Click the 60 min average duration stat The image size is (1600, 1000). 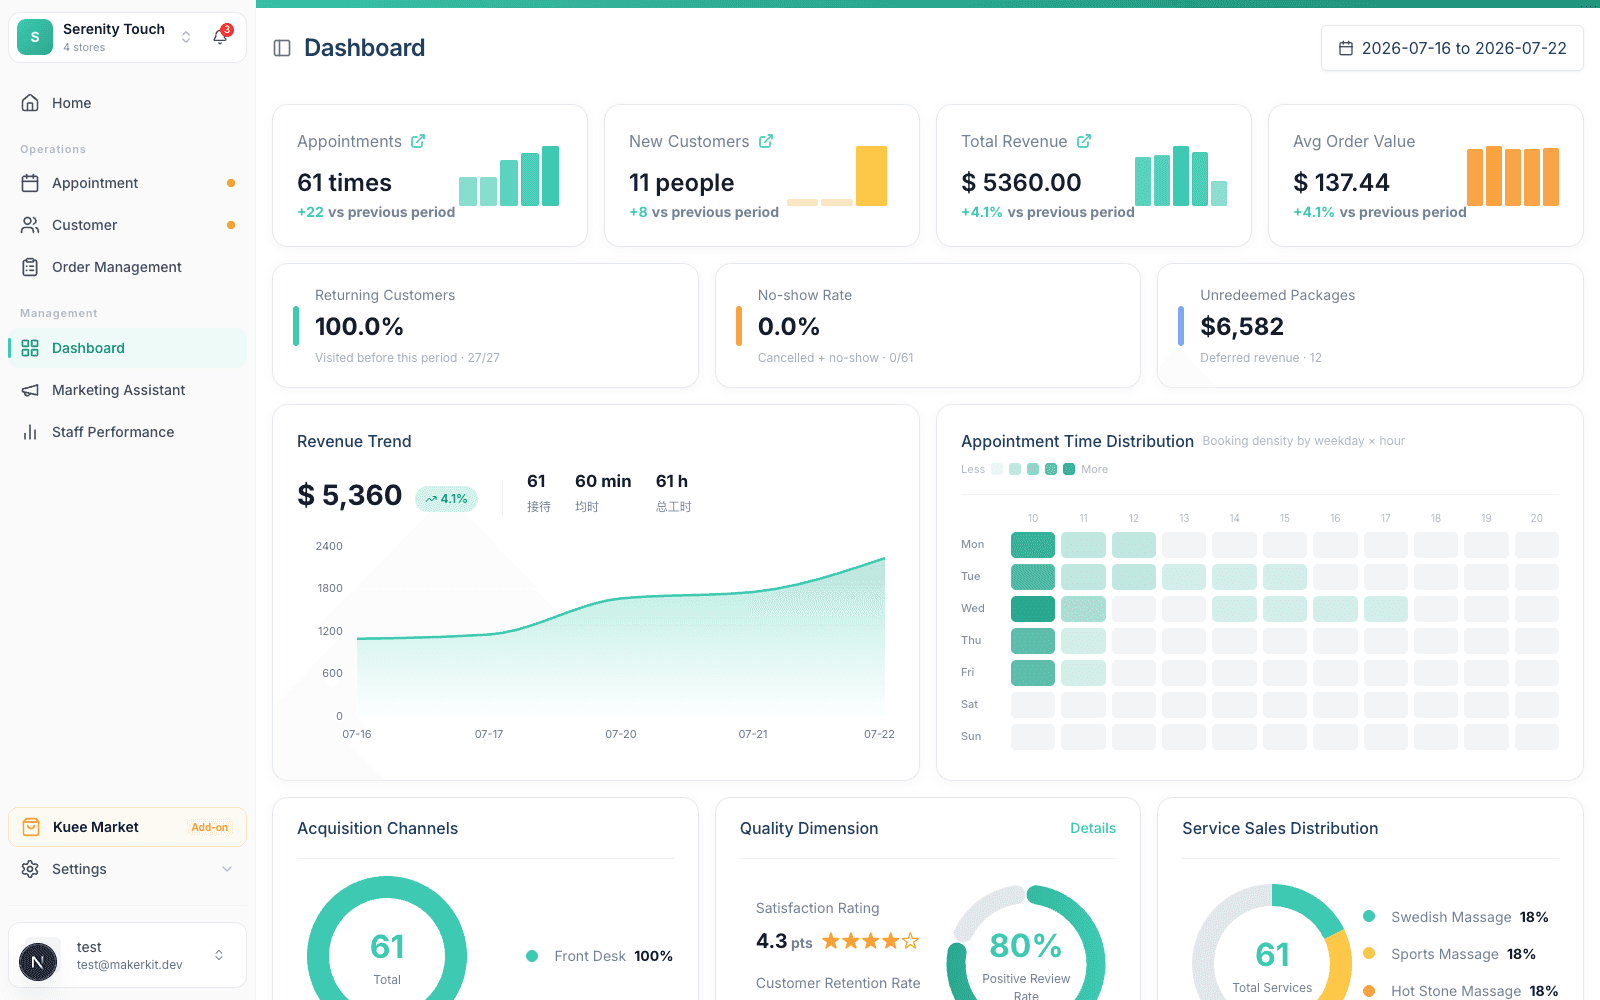point(603,493)
